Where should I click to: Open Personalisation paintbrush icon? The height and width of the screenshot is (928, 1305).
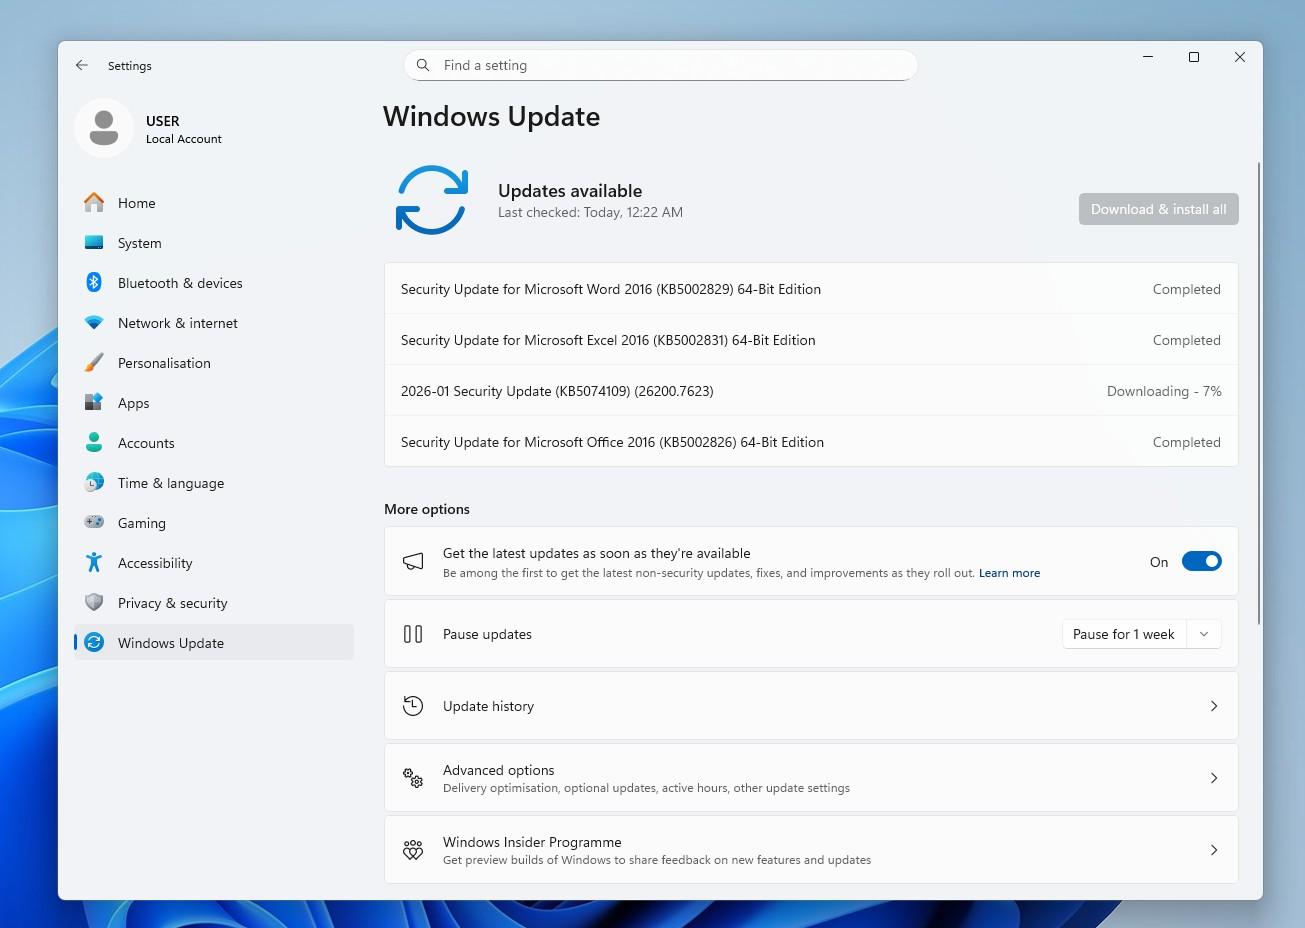pyautogui.click(x=94, y=363)
